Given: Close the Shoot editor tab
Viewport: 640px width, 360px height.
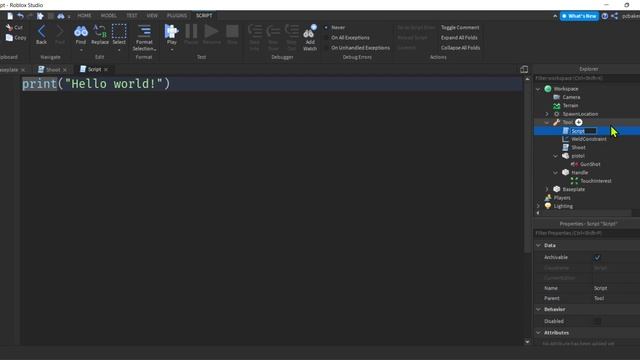Looking at the screenshot, I should [x=65, y=70].
